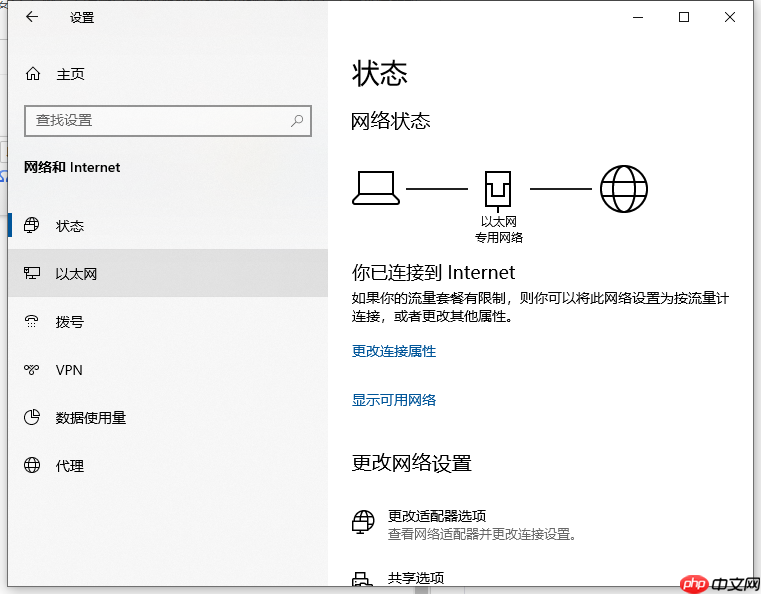The width and height of the screenshot is (761, 594).
Task: Focus the 查找设置 search field
Action: (168, 121)
